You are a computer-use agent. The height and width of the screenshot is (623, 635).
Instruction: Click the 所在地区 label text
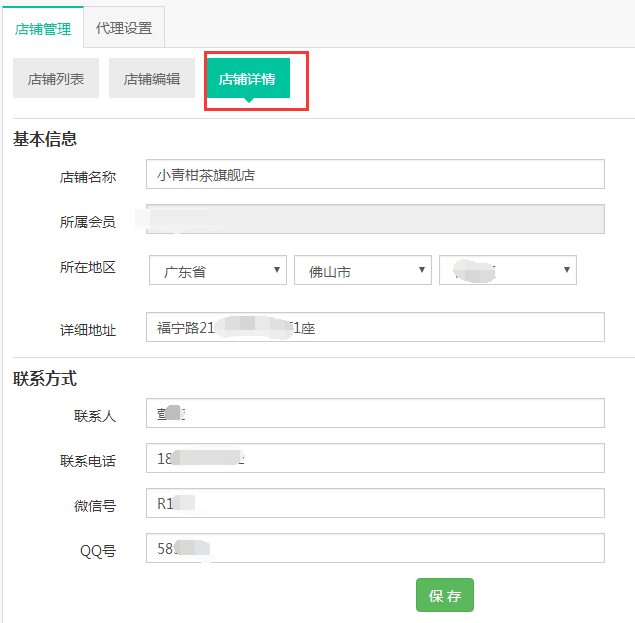tap(88, 268)
